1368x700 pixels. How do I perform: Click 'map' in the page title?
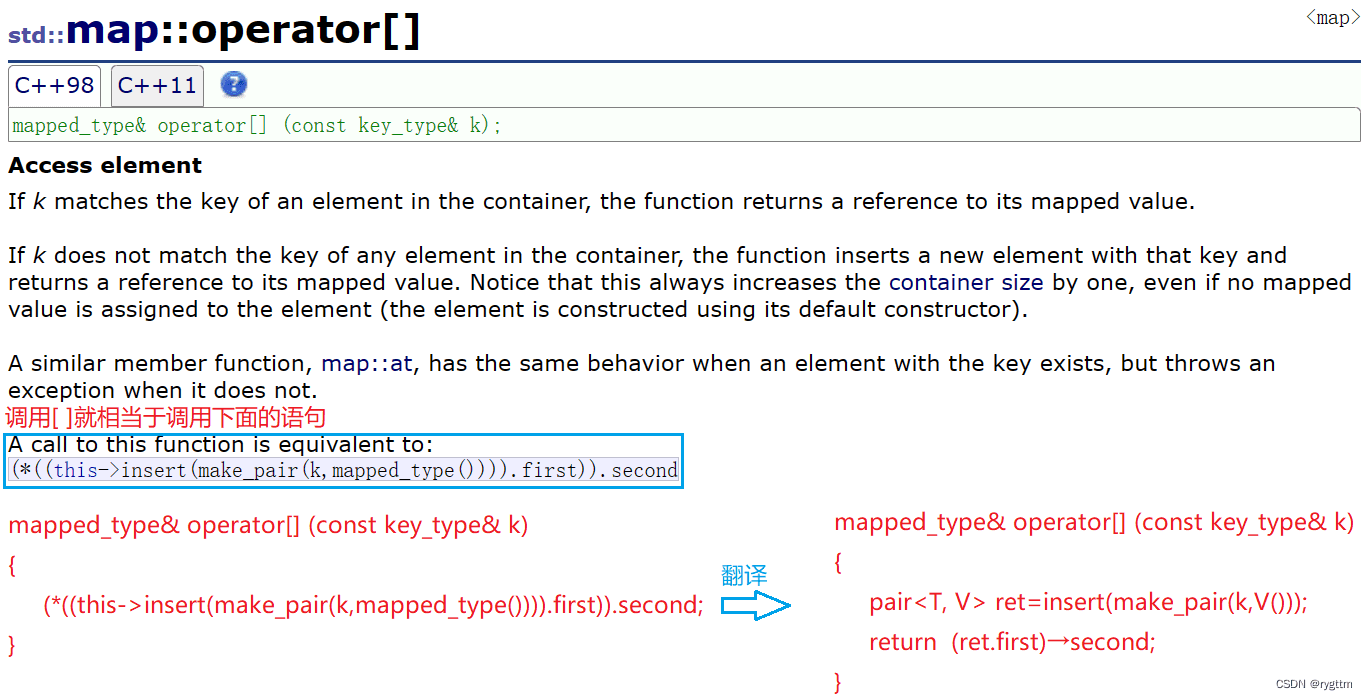112,31
